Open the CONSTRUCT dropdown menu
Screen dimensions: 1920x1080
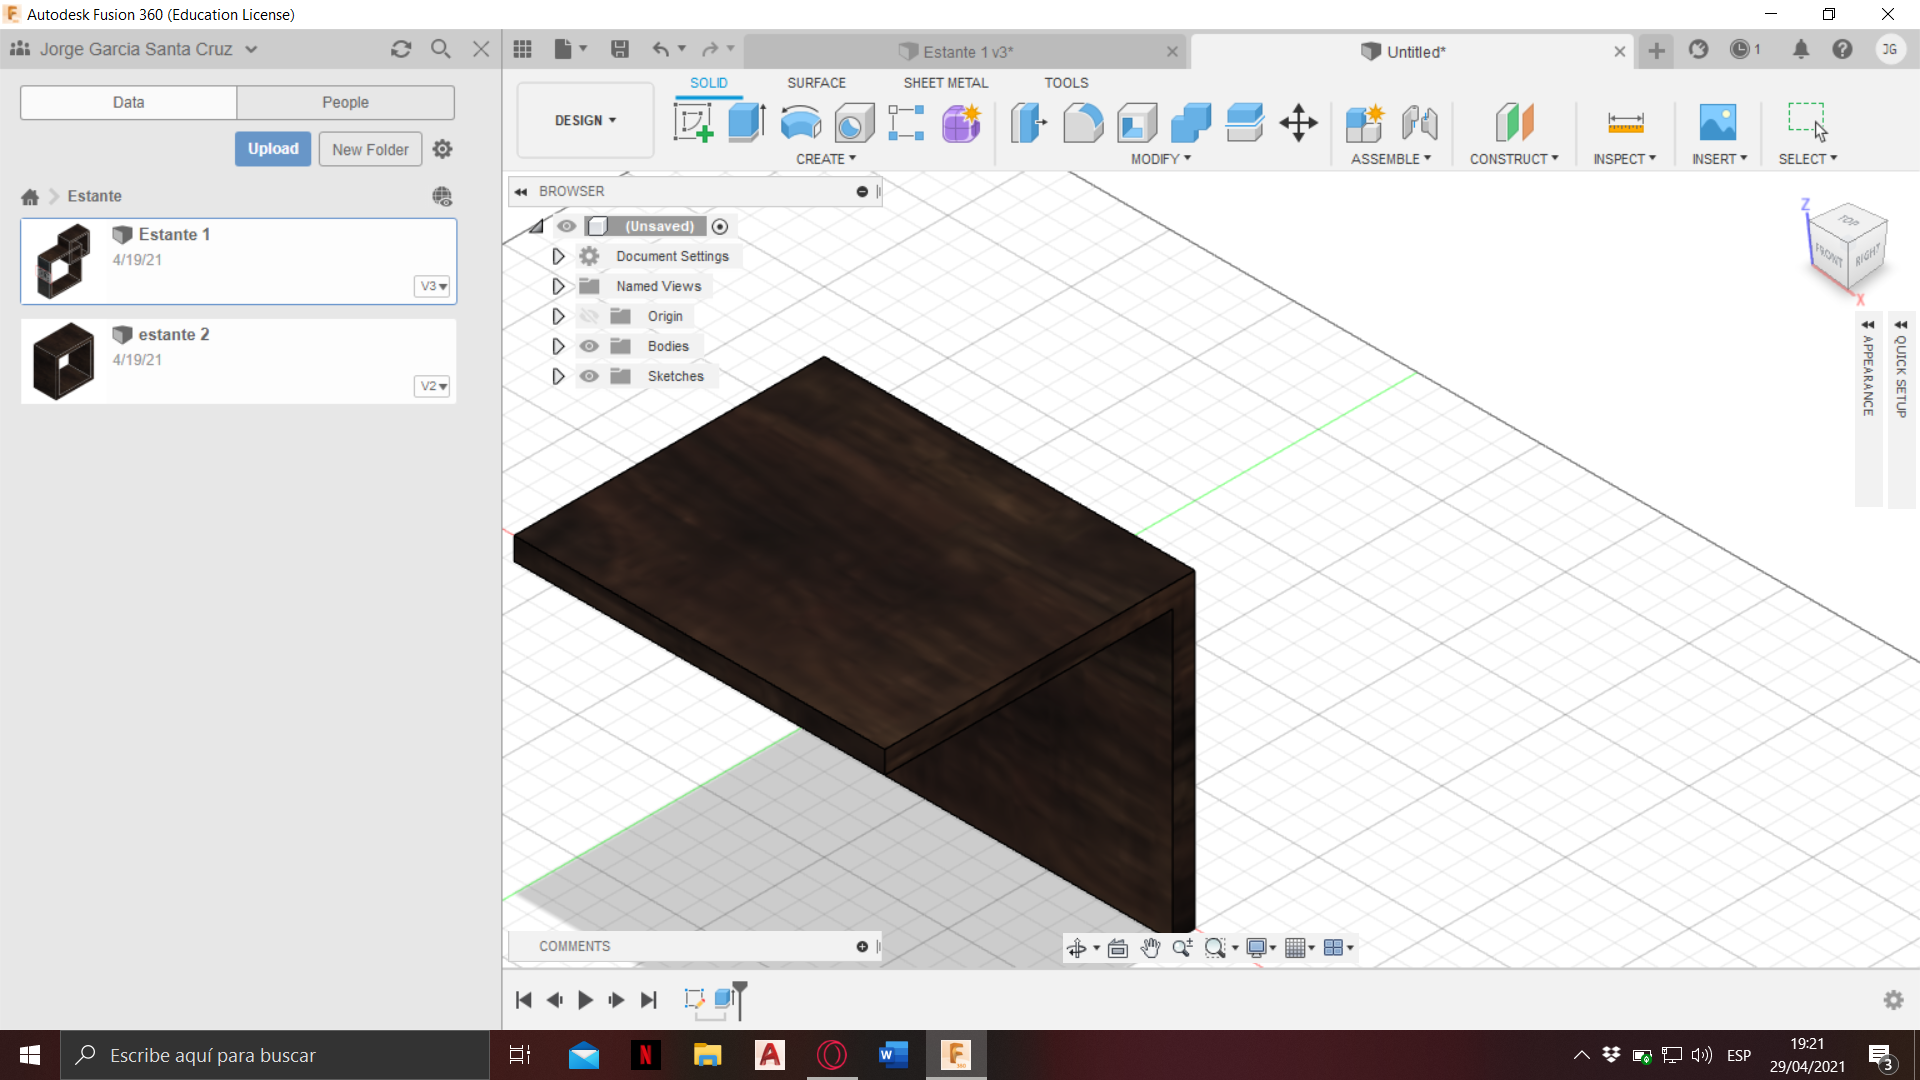click(x=1514, y=159)
